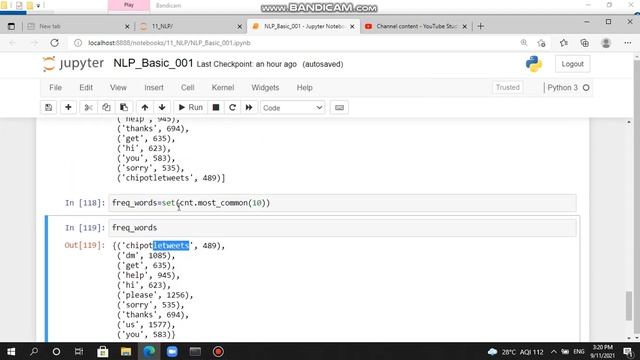Click the Trusted notebook indicator

coord(508,88)
